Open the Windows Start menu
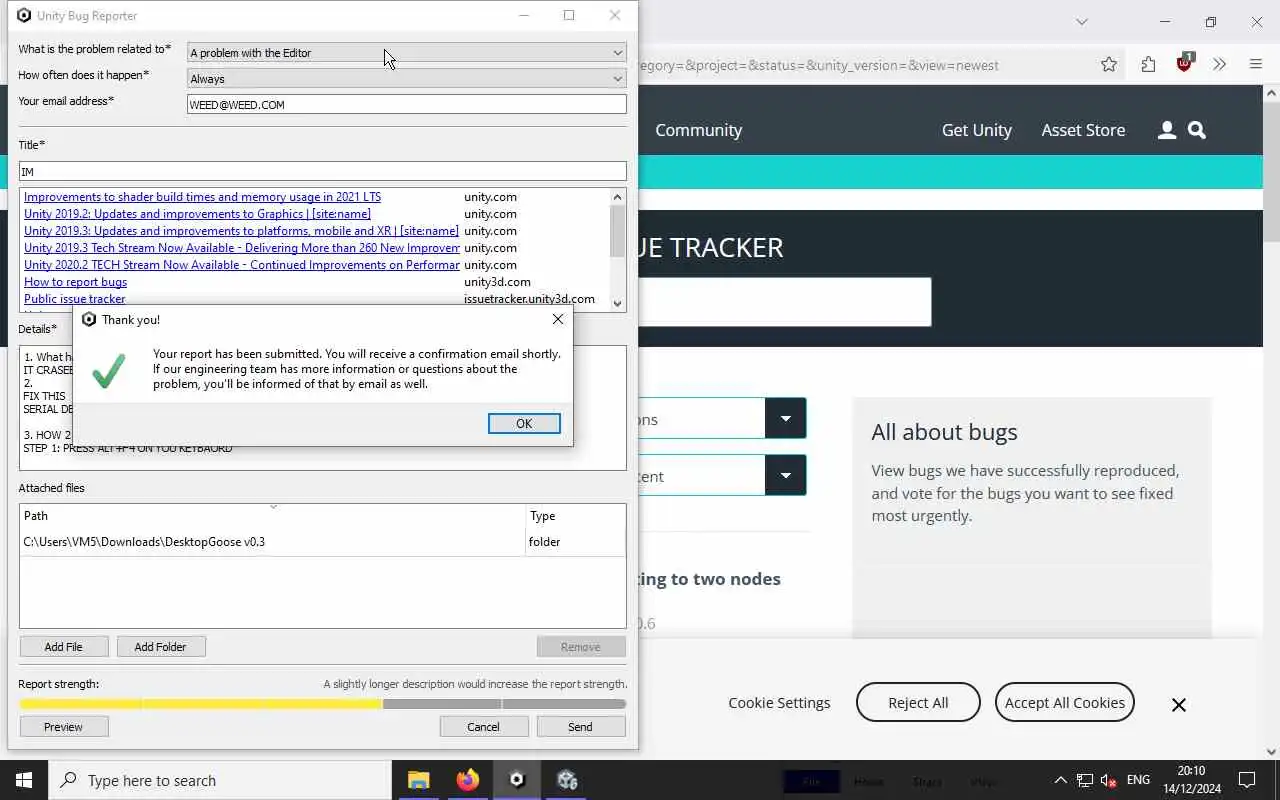Image resolution: width=1280 pixels, height=800 pixels. 24,780
